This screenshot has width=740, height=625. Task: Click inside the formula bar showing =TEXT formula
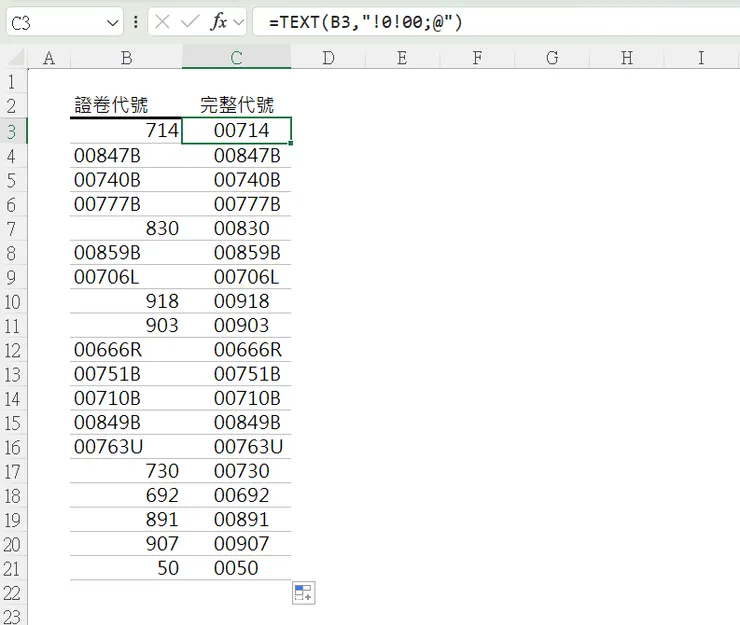pos(496,22)
